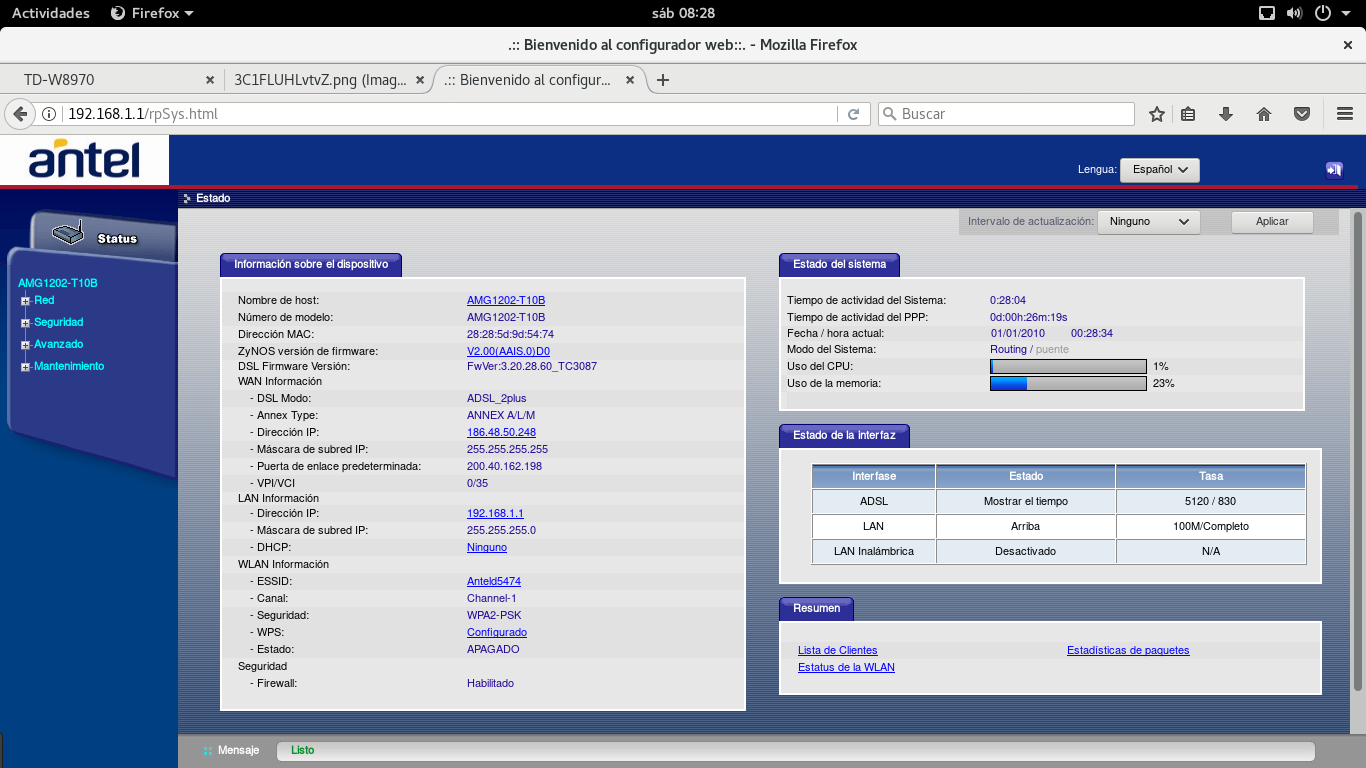Screen dimensions: 1366x768
Task: Go to Firefox home page icon
Action: (x=1264, y=114)
